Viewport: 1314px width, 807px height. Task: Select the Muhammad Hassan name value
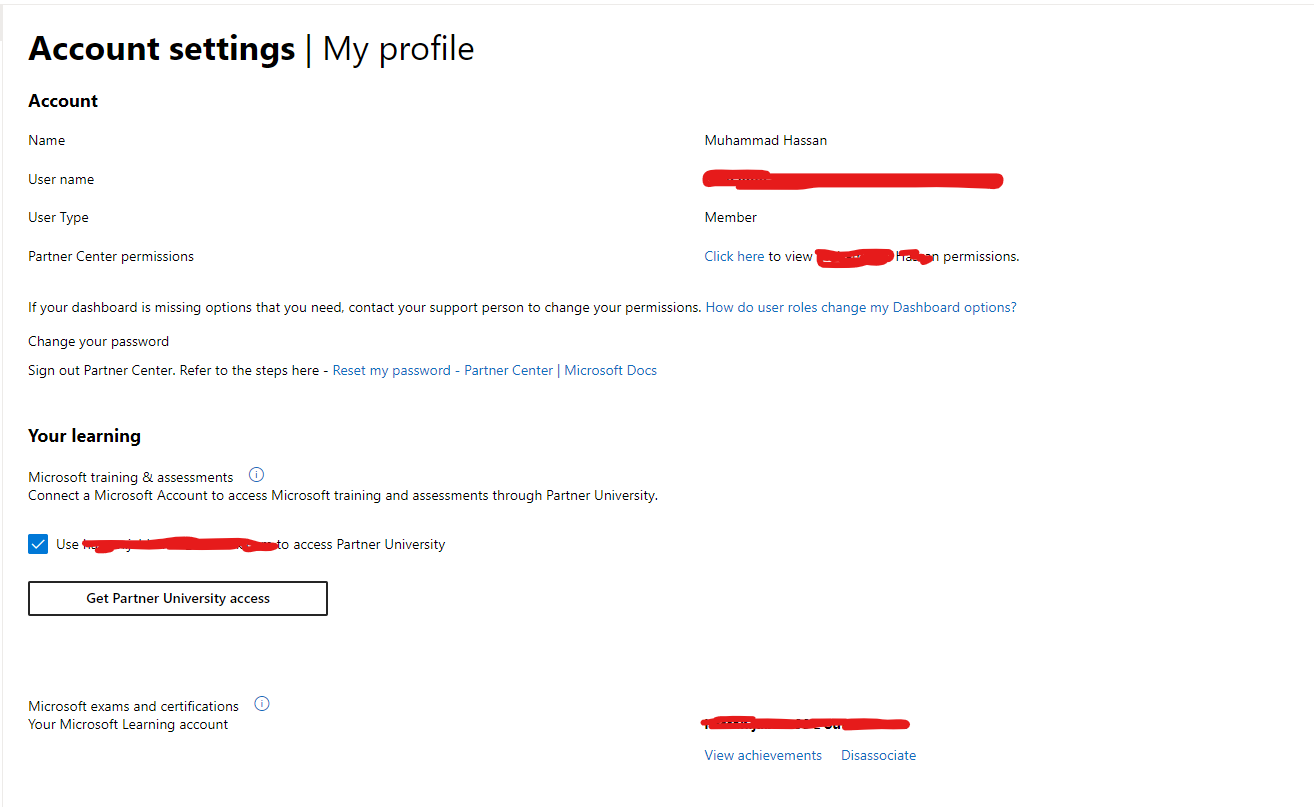point(766,140)
